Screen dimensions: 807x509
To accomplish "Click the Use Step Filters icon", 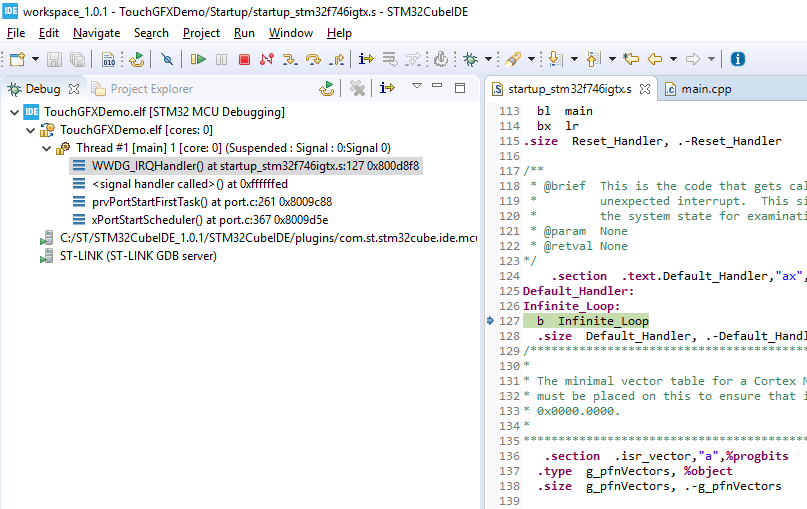I will pyautogui.click(x=413, y=59).
